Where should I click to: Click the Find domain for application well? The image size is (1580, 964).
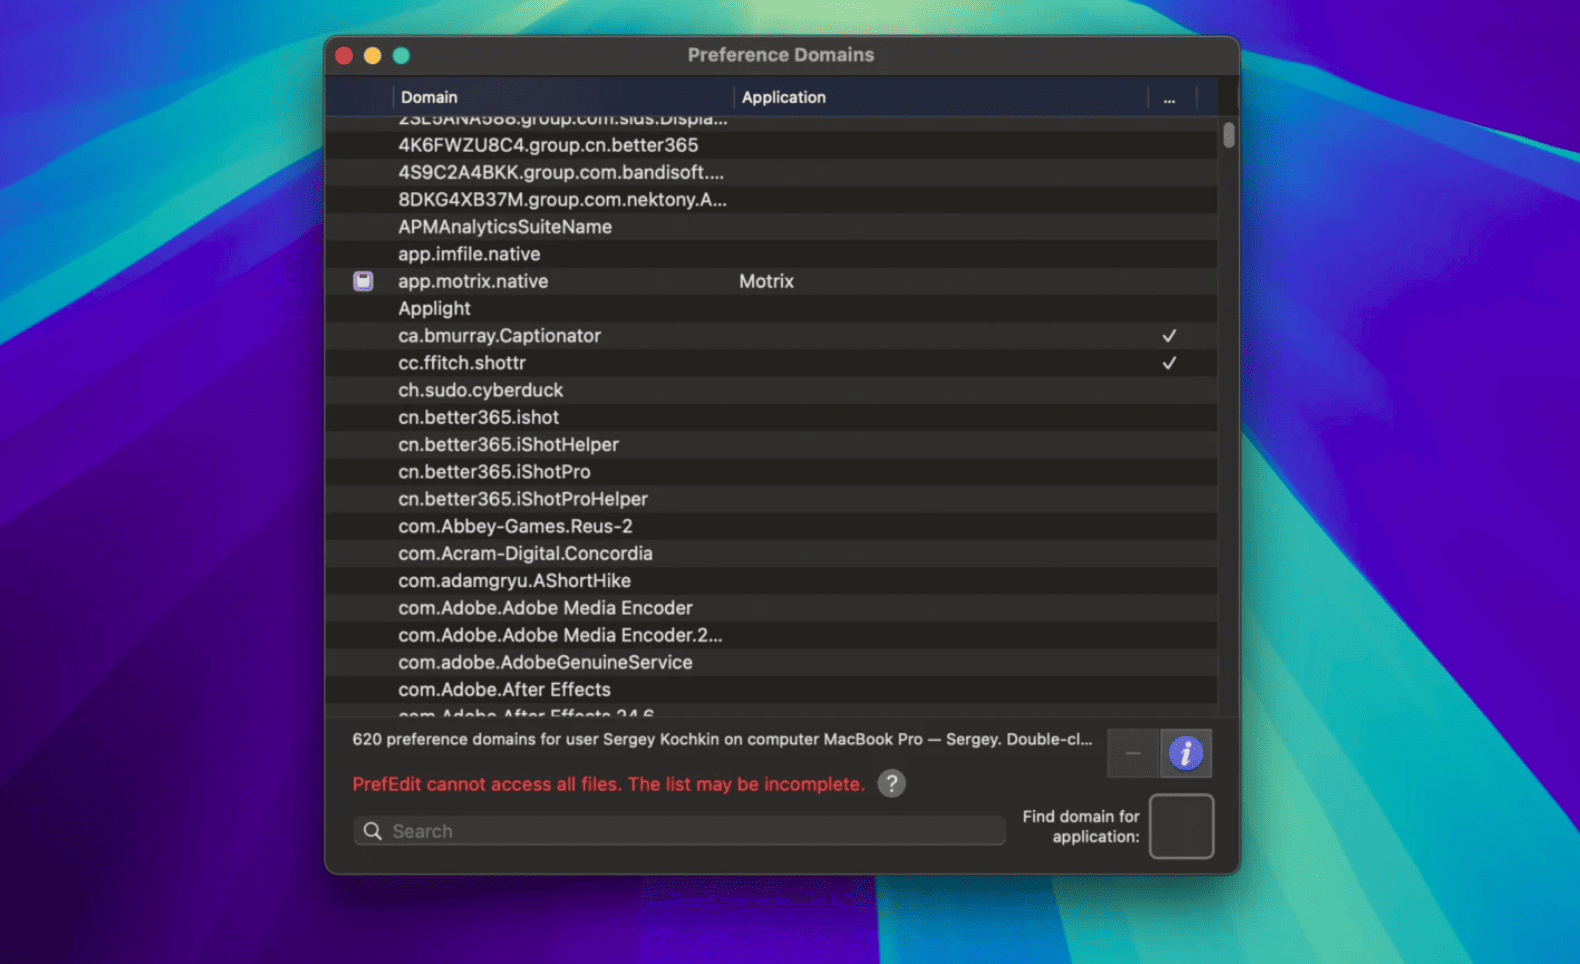(1181, 826)
